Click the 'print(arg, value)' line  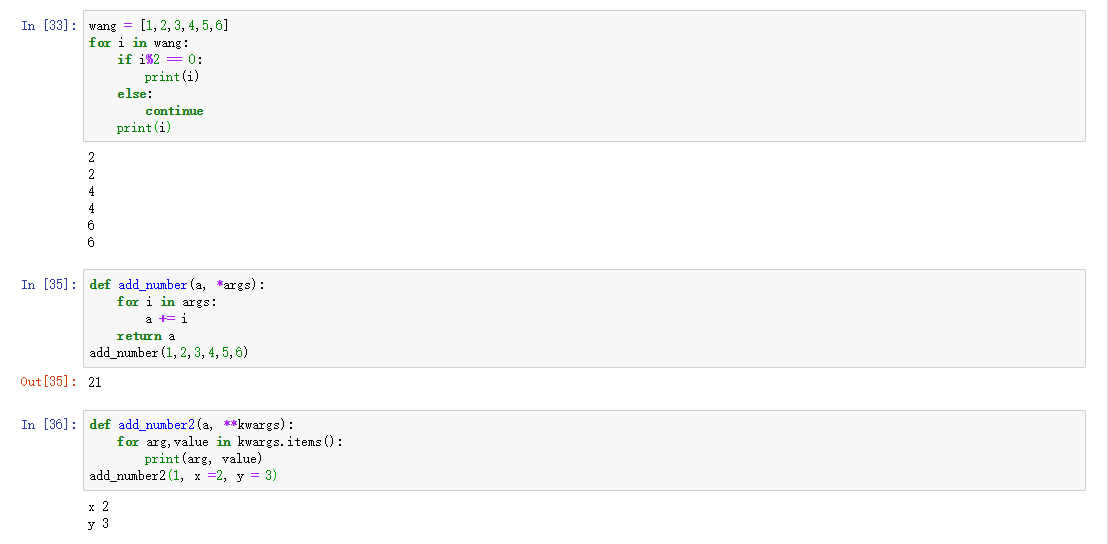203,459
